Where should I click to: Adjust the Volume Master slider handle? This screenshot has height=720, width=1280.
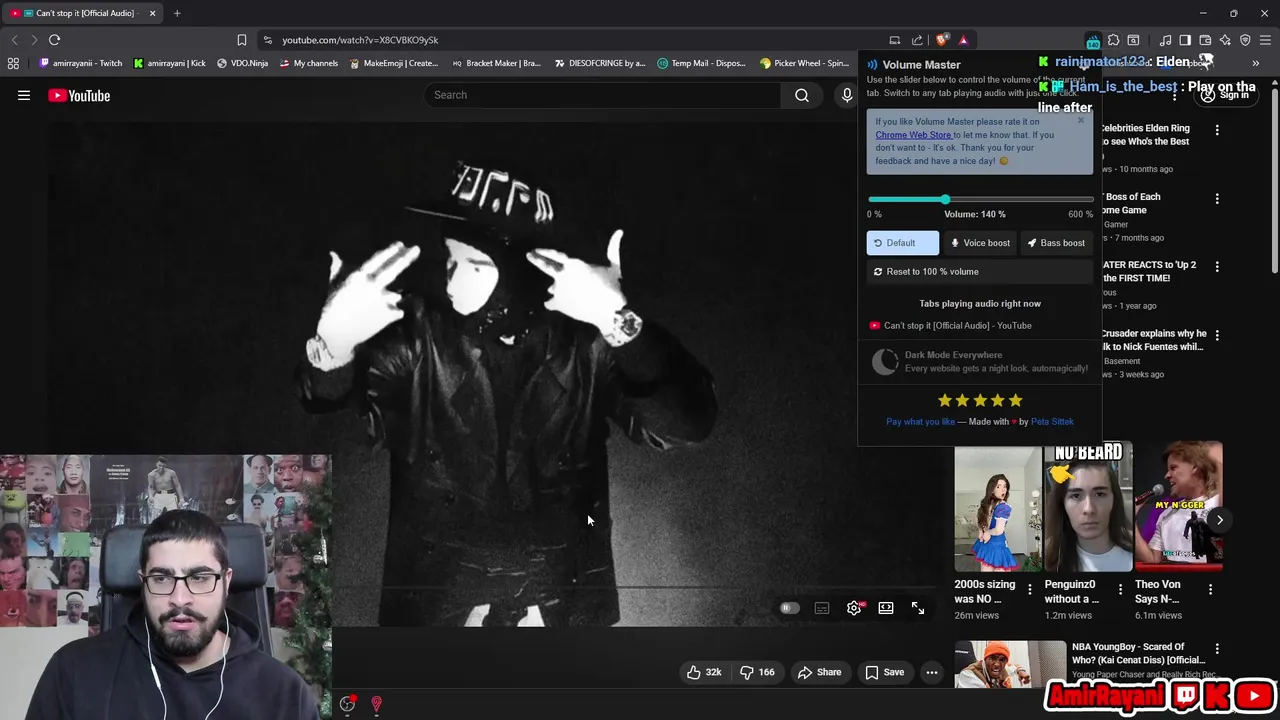pyautogui.click(x=945, y=199)
